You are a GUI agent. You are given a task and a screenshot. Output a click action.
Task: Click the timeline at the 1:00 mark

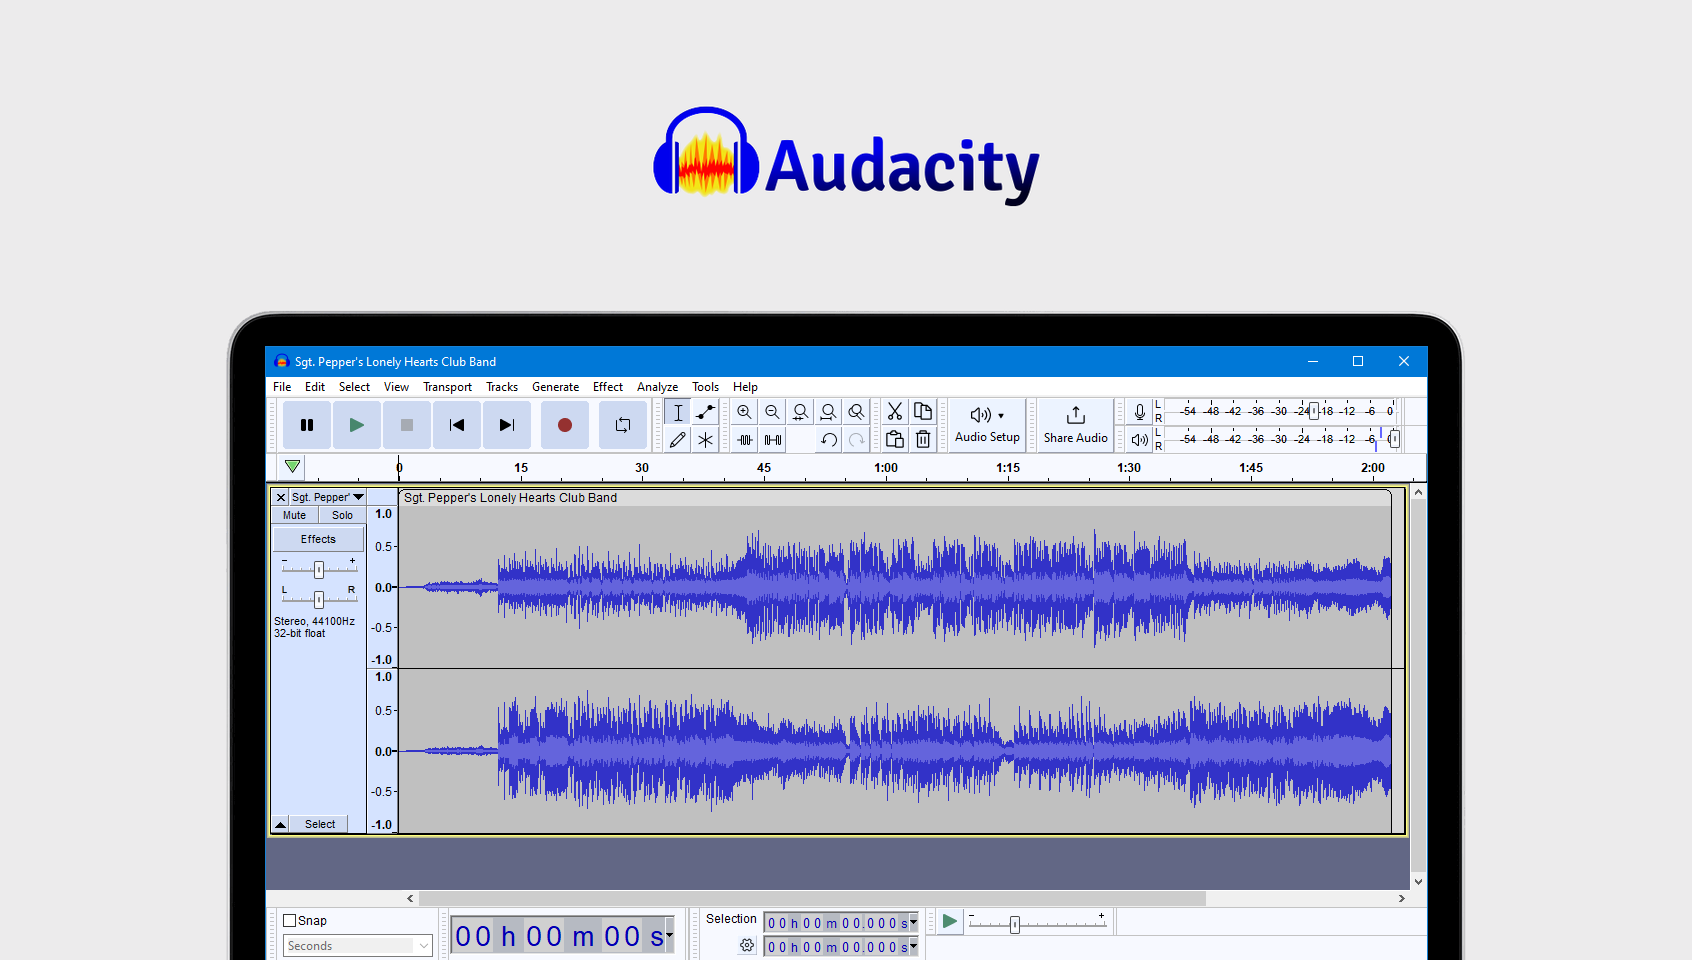click(886, 468)
